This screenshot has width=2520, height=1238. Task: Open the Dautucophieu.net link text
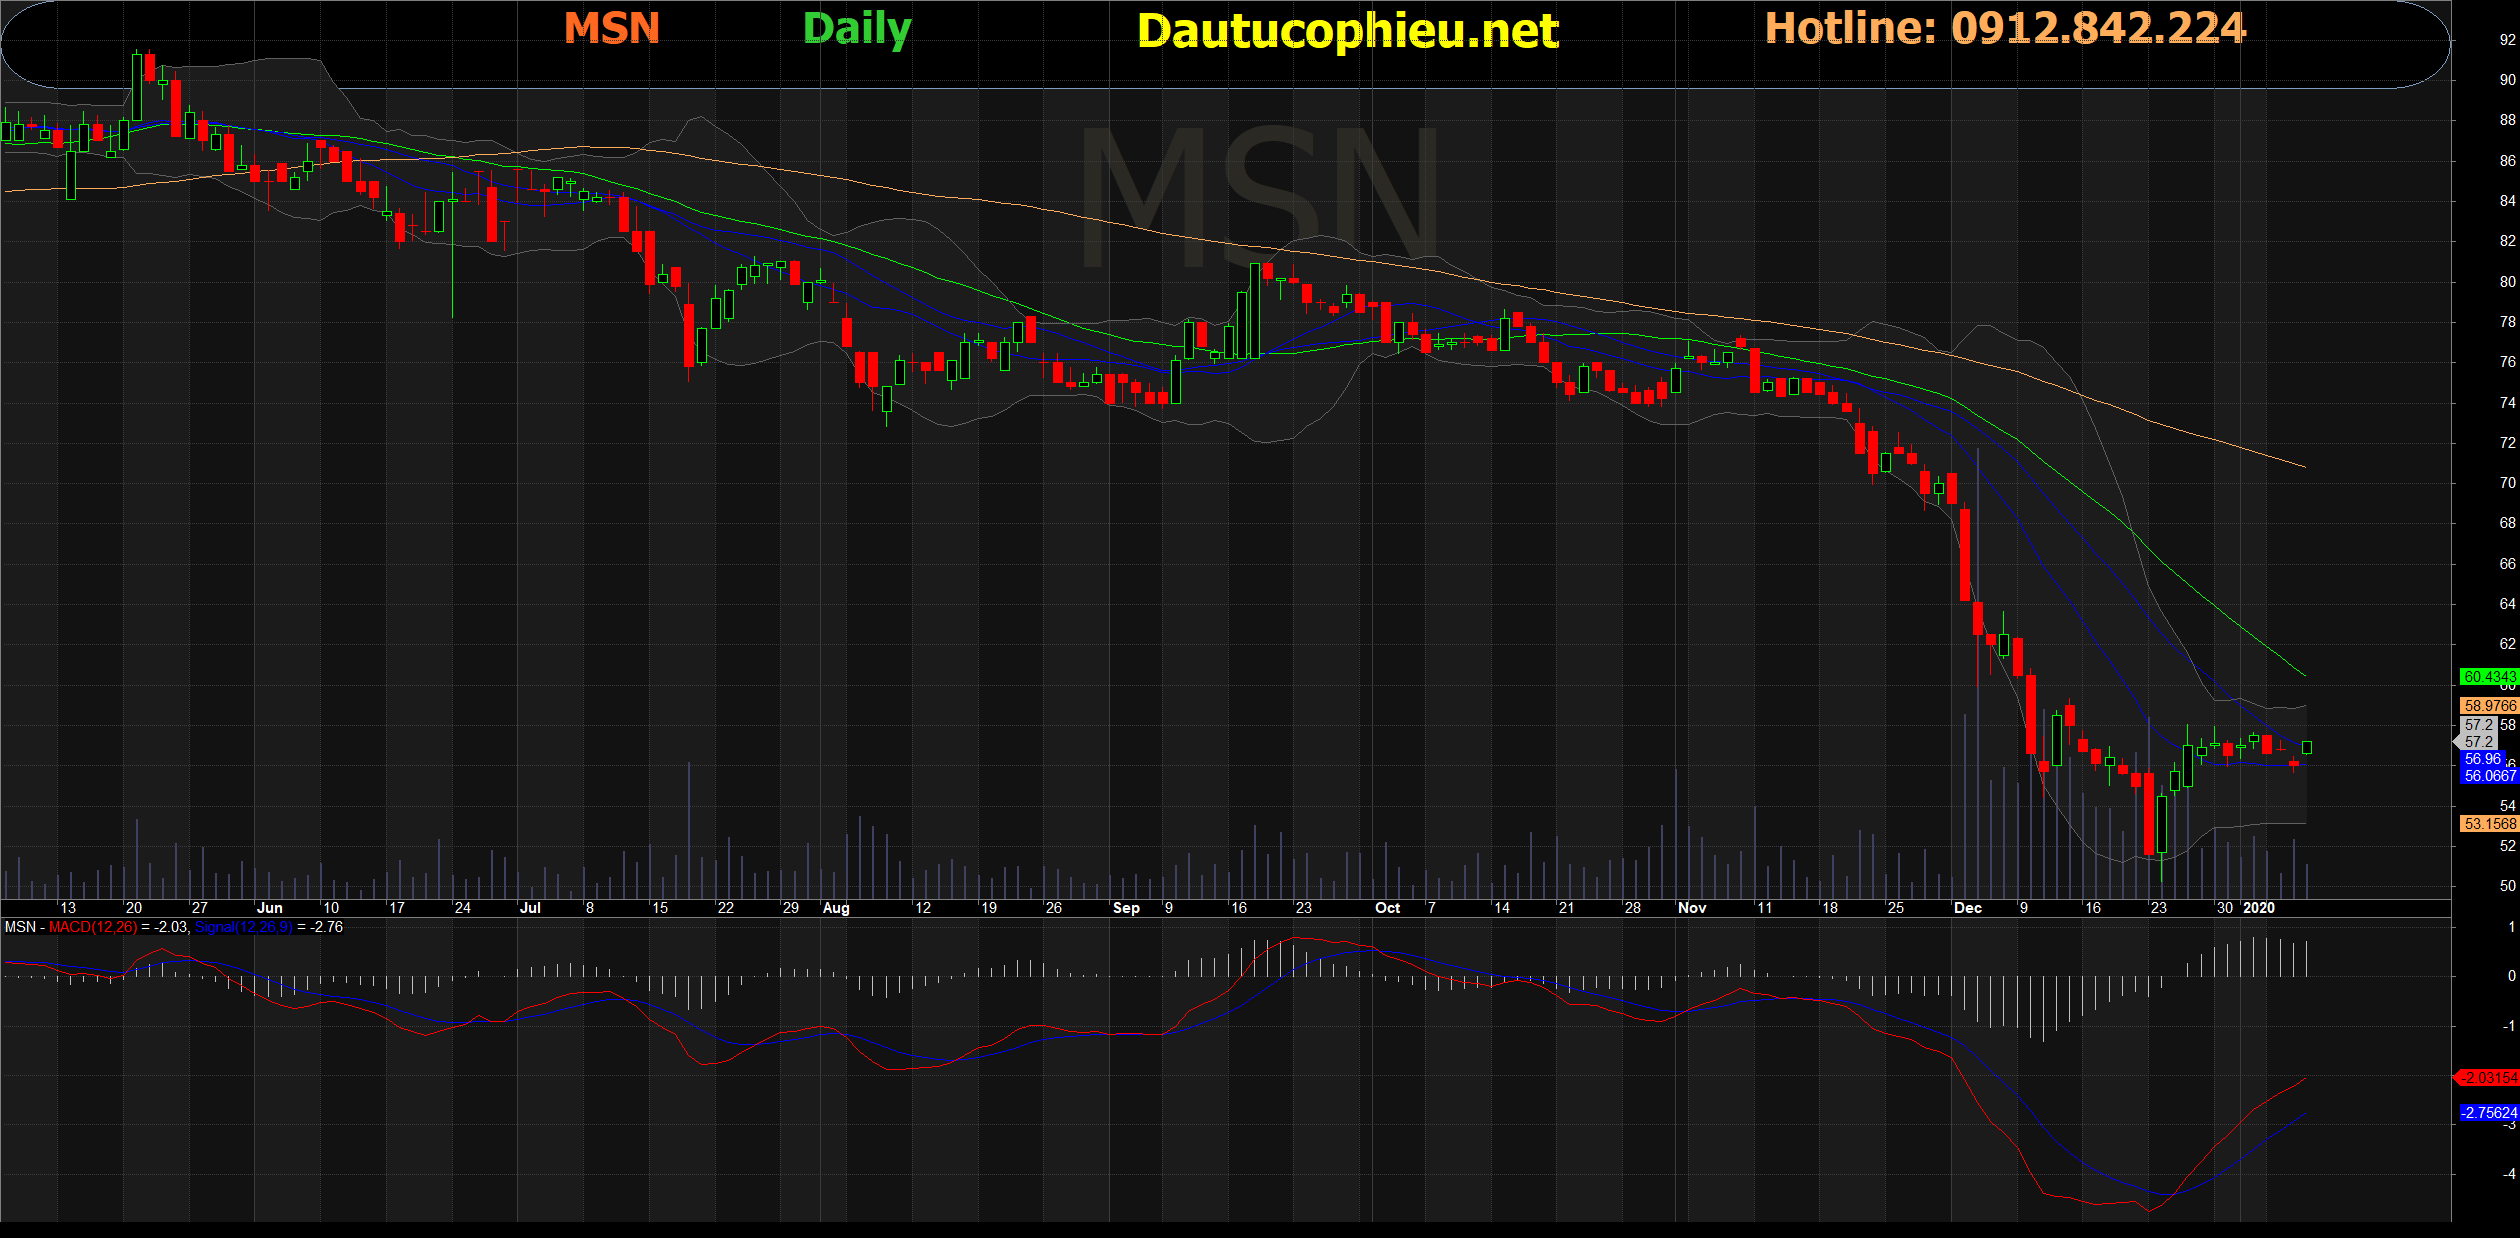point(1347,31)
